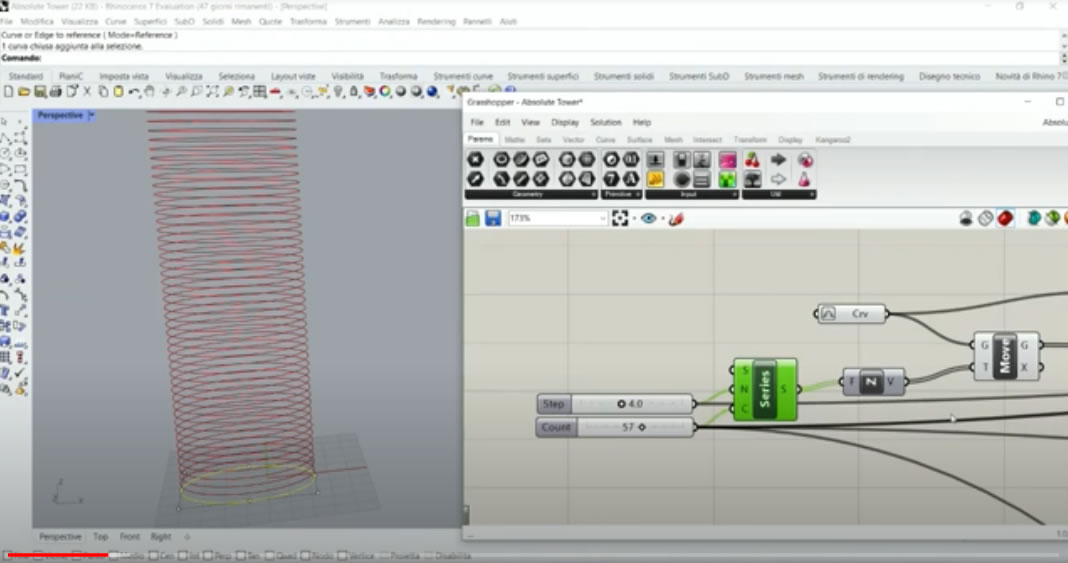Click the Grasshopper save file icon
Viewport: 1068px width, 563px height.
[493, 218]
